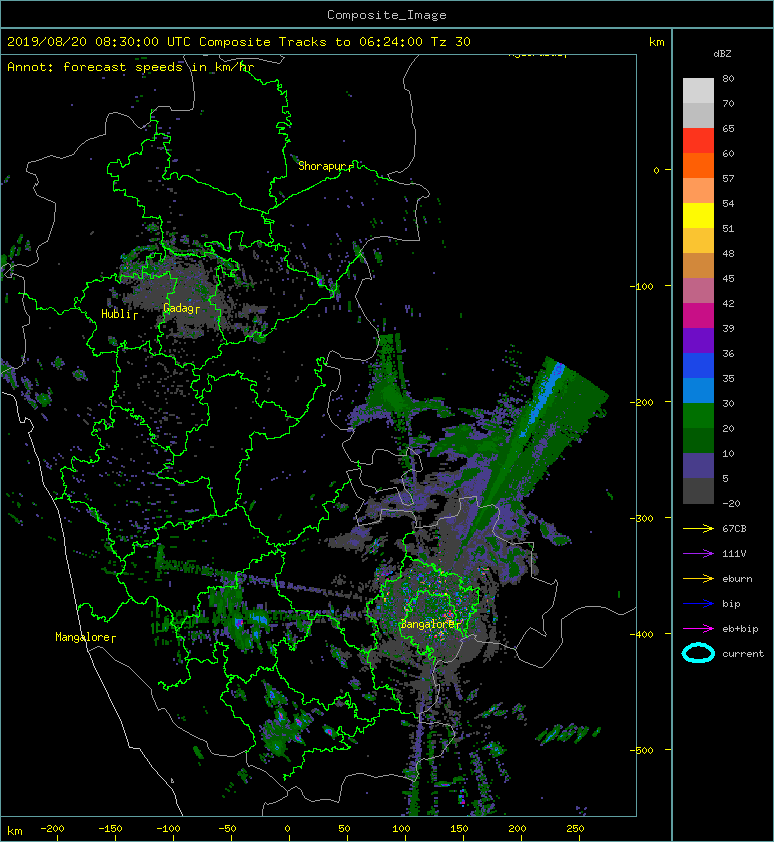
Task: Click the -100 label on the right axis
Action: tap(642, 286)
